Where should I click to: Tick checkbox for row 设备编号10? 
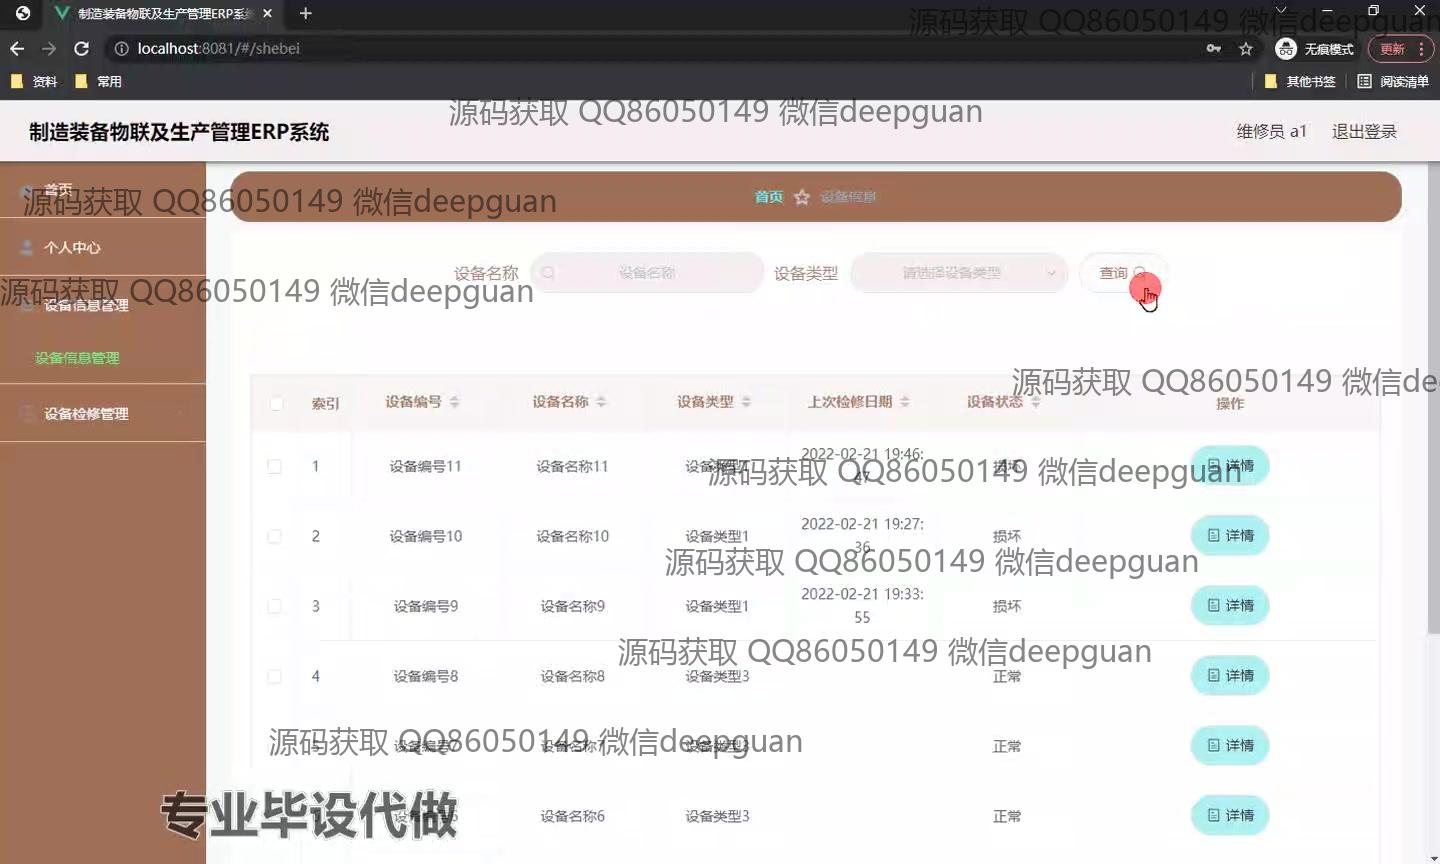[274, 536]
